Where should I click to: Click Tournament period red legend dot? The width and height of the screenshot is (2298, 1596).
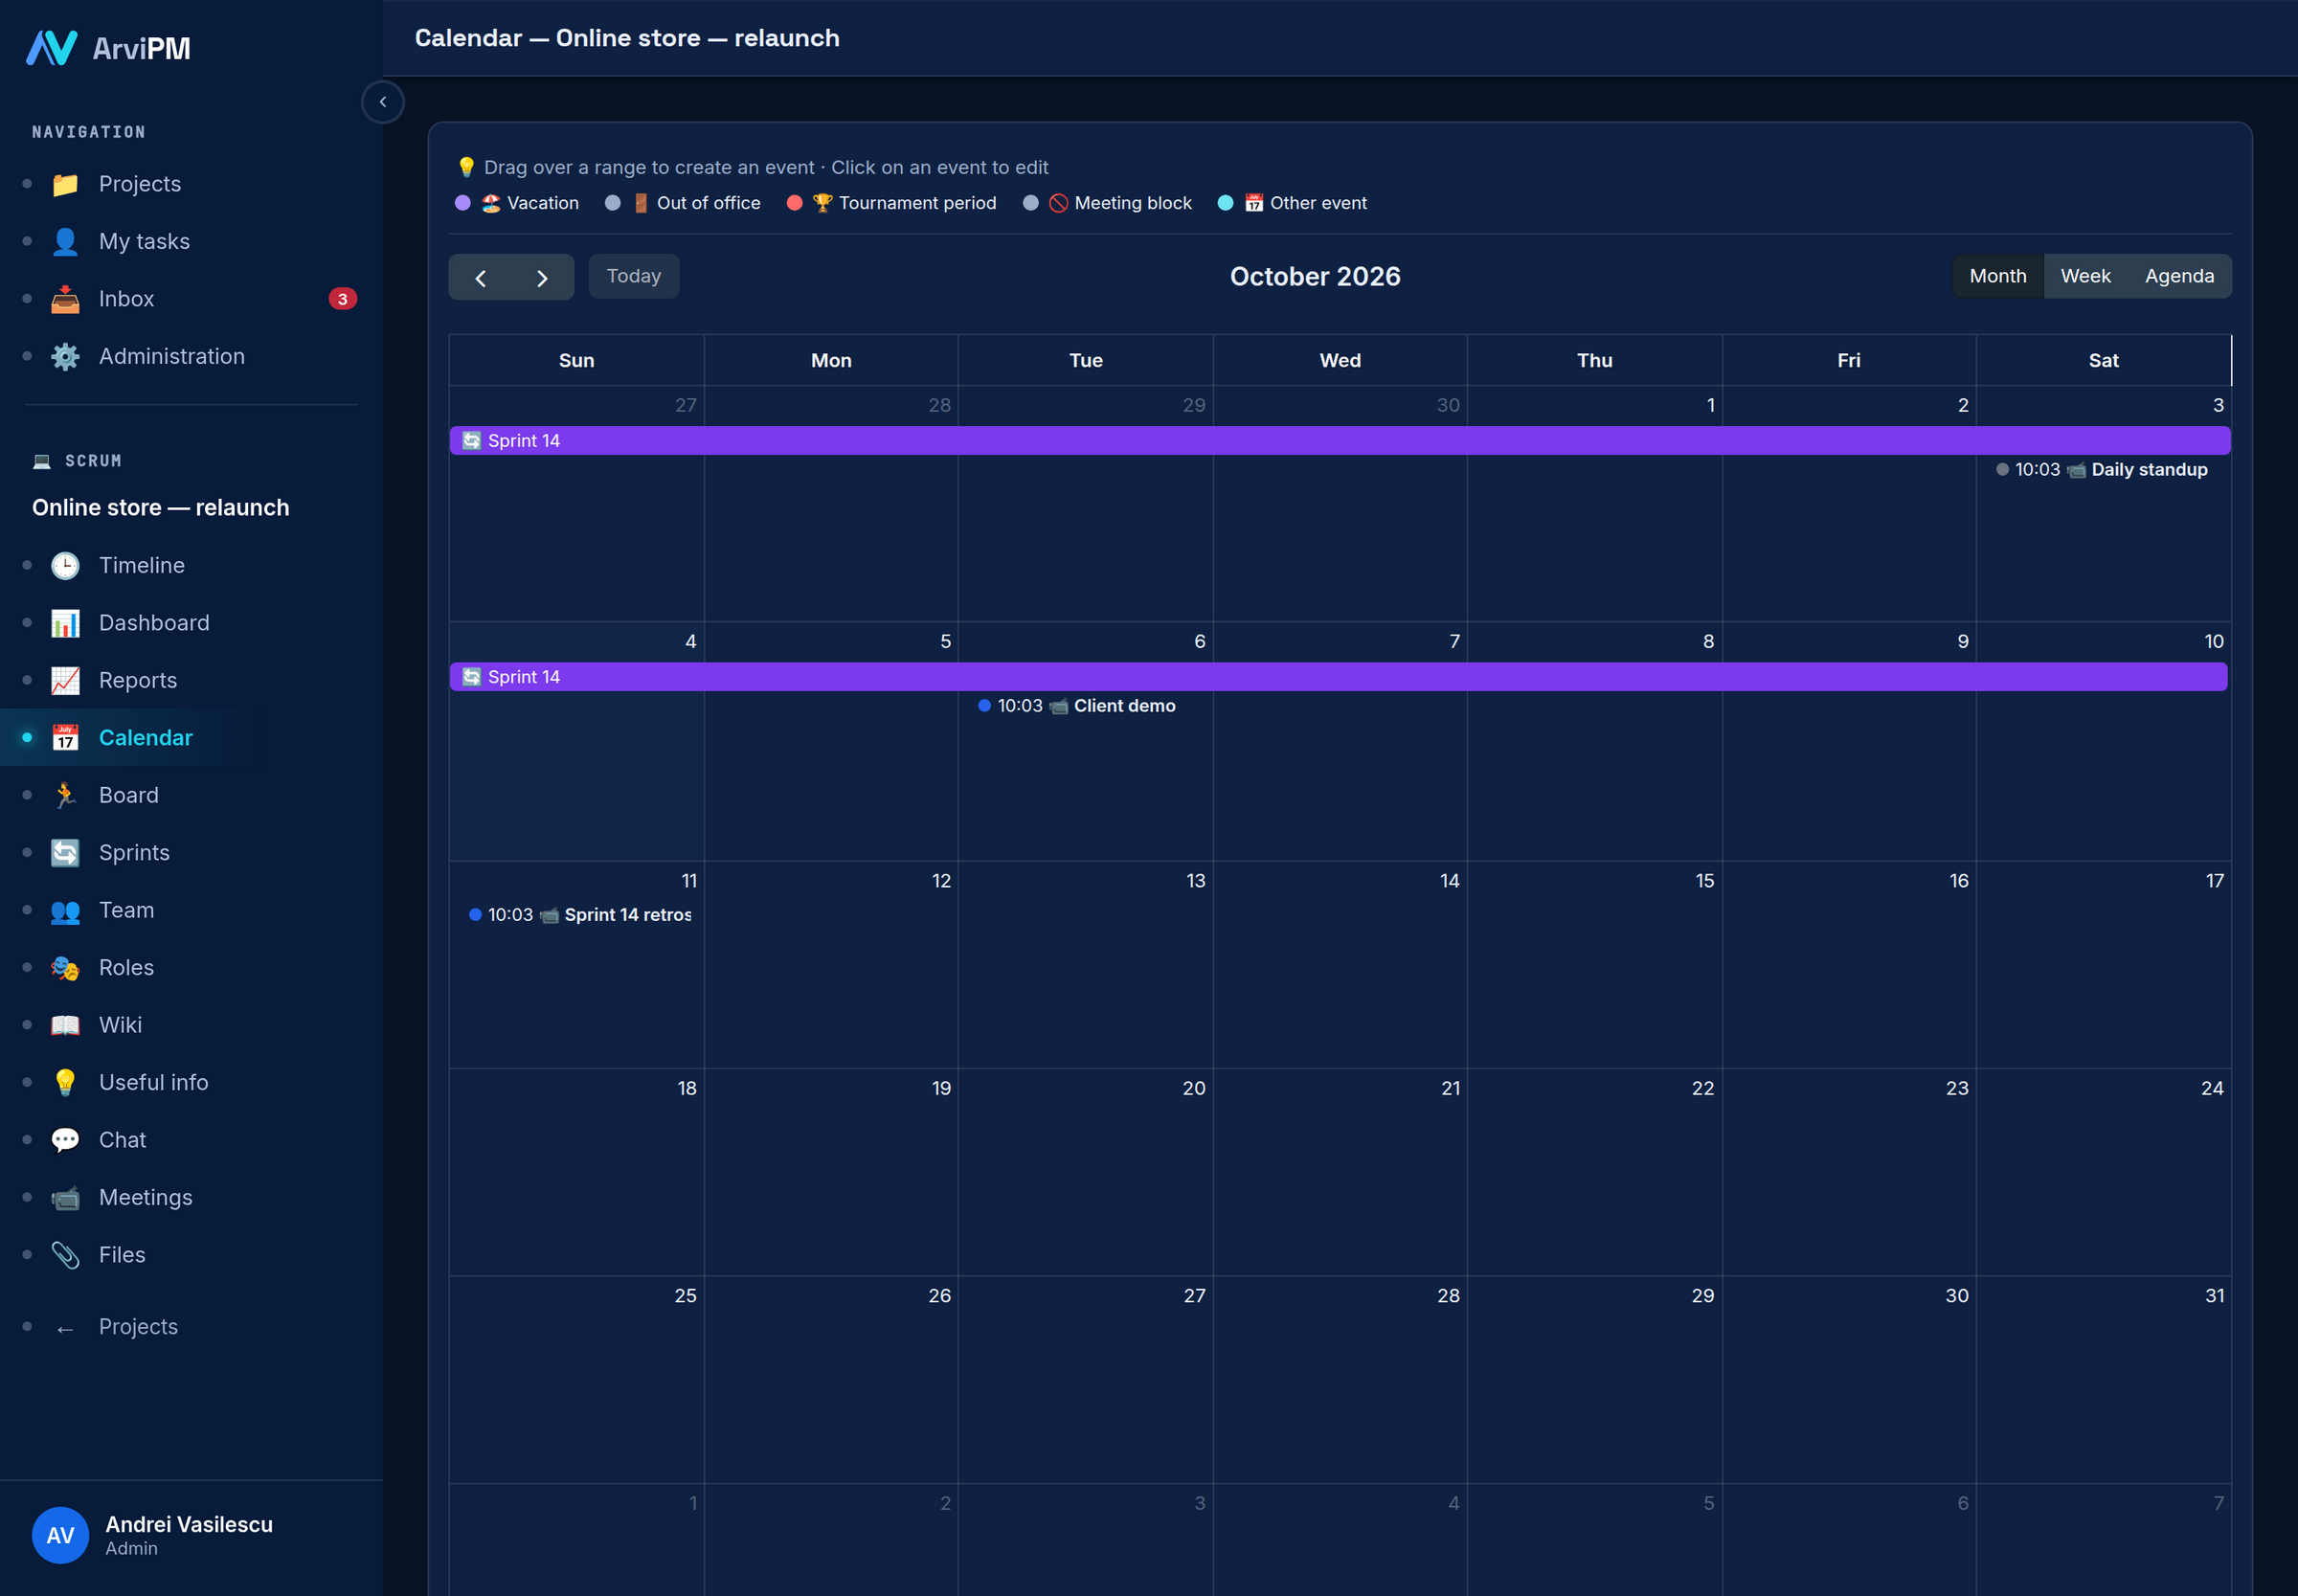coord(795,203)
